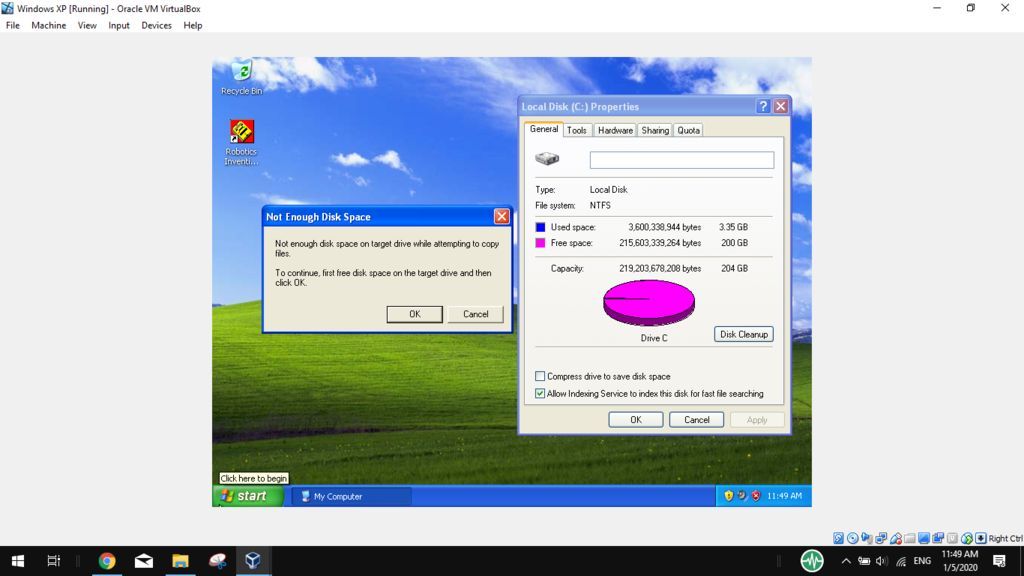Click the drive label text field
This screenshot has width=1024, height=576.
pos(682,160)
